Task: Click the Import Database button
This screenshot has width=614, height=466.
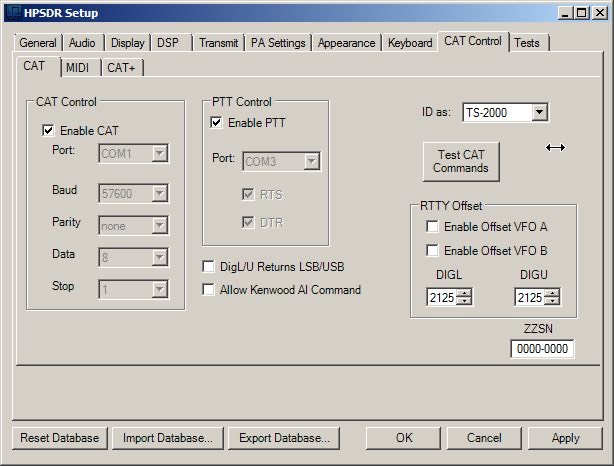Action: click(168, 438)
